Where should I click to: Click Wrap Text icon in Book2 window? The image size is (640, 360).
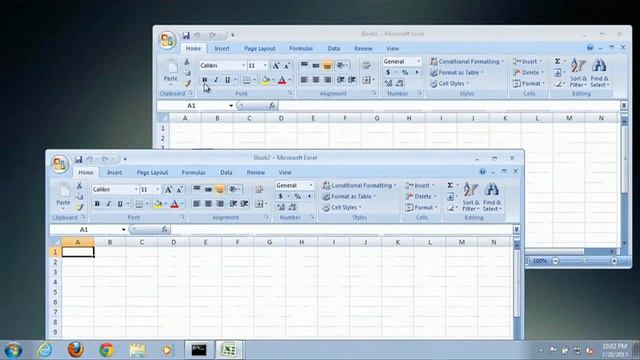pos(259,189)
